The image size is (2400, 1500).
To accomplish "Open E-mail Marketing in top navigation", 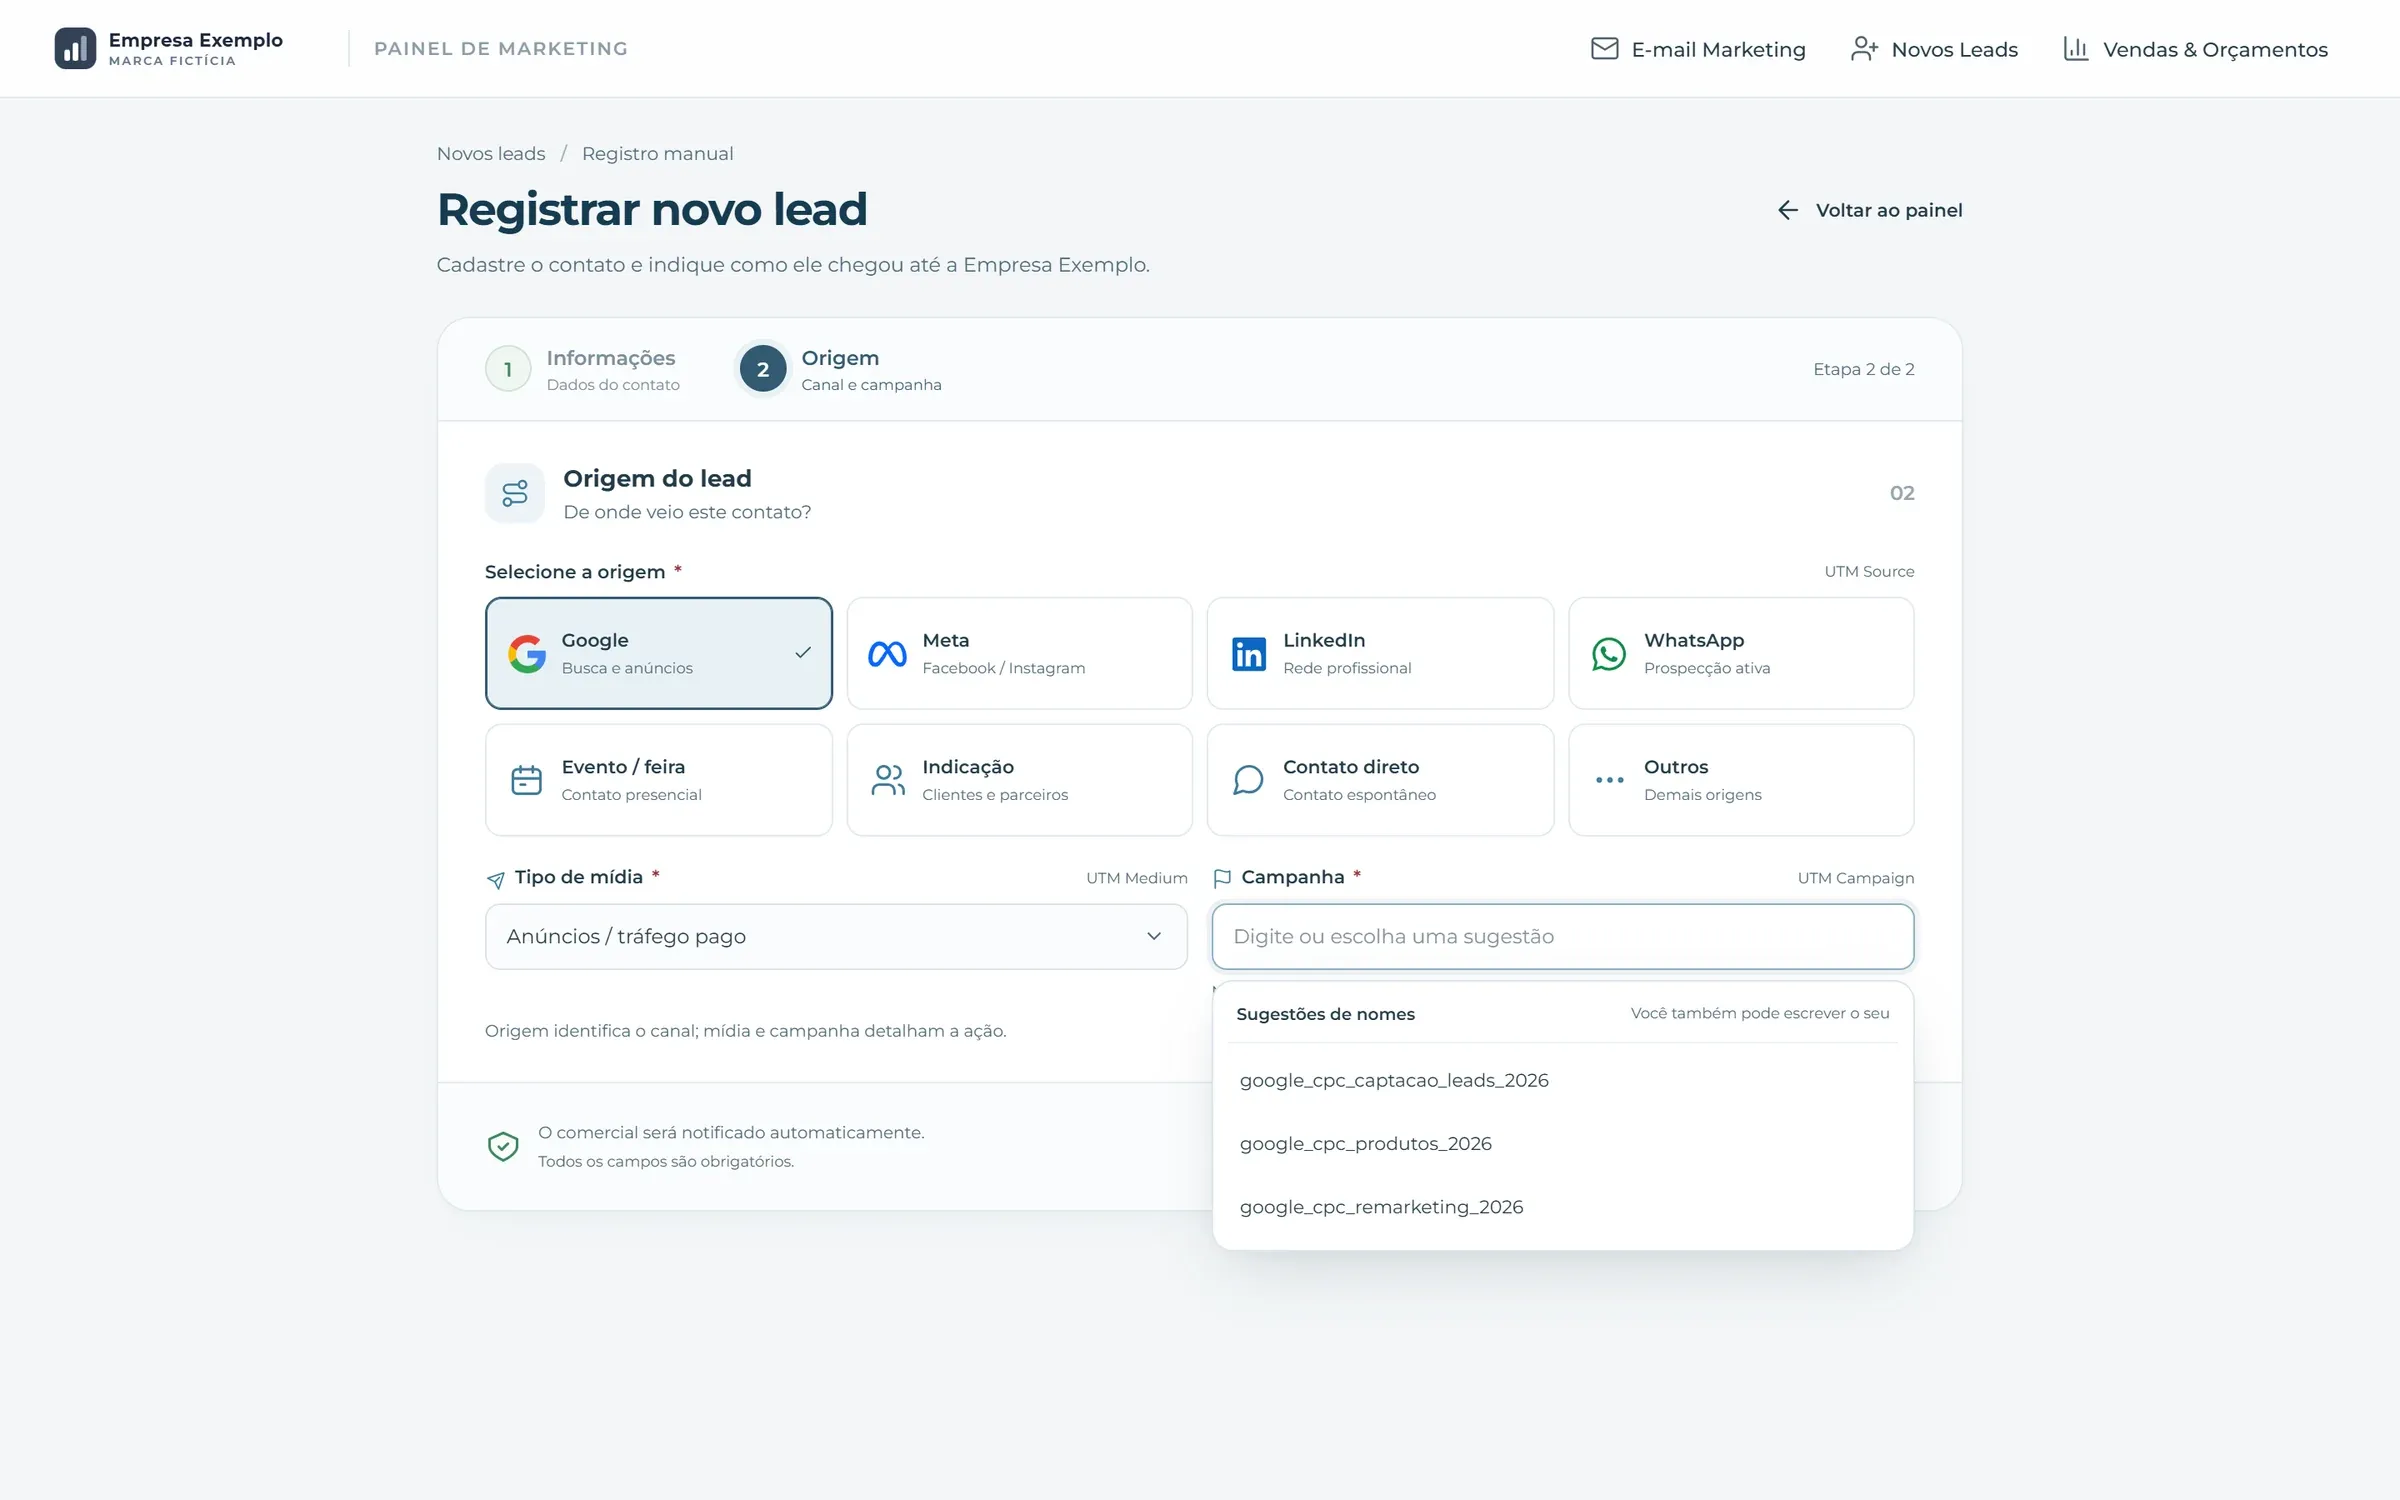I will pos(1698,49).
